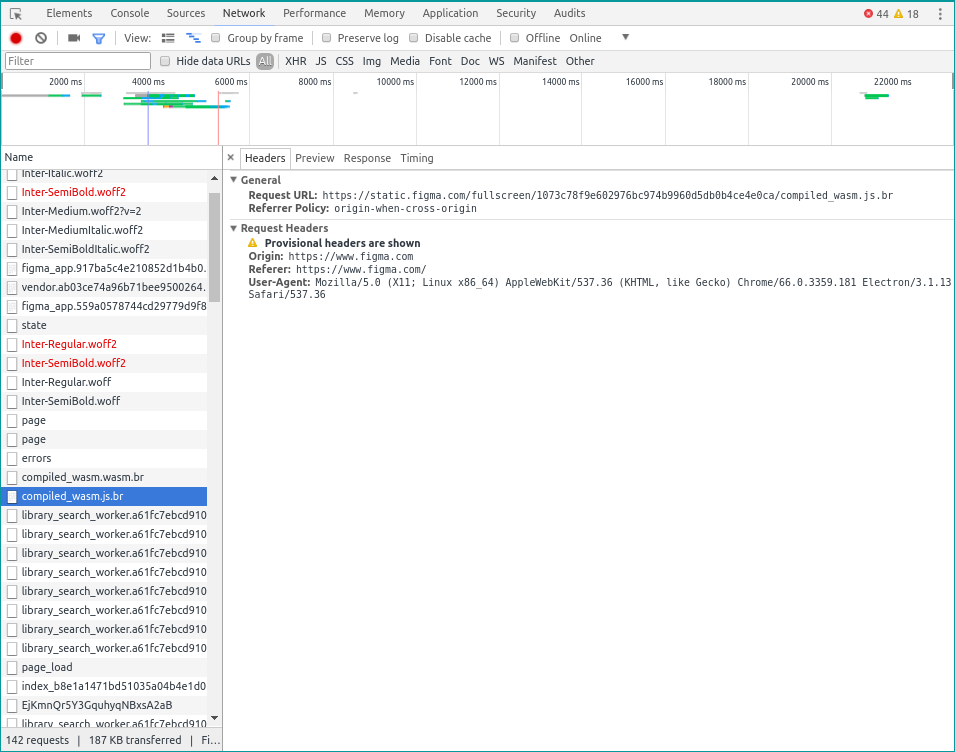Clear the network log icon
Viewport: 955px width, 752px height.
point(41,38)
